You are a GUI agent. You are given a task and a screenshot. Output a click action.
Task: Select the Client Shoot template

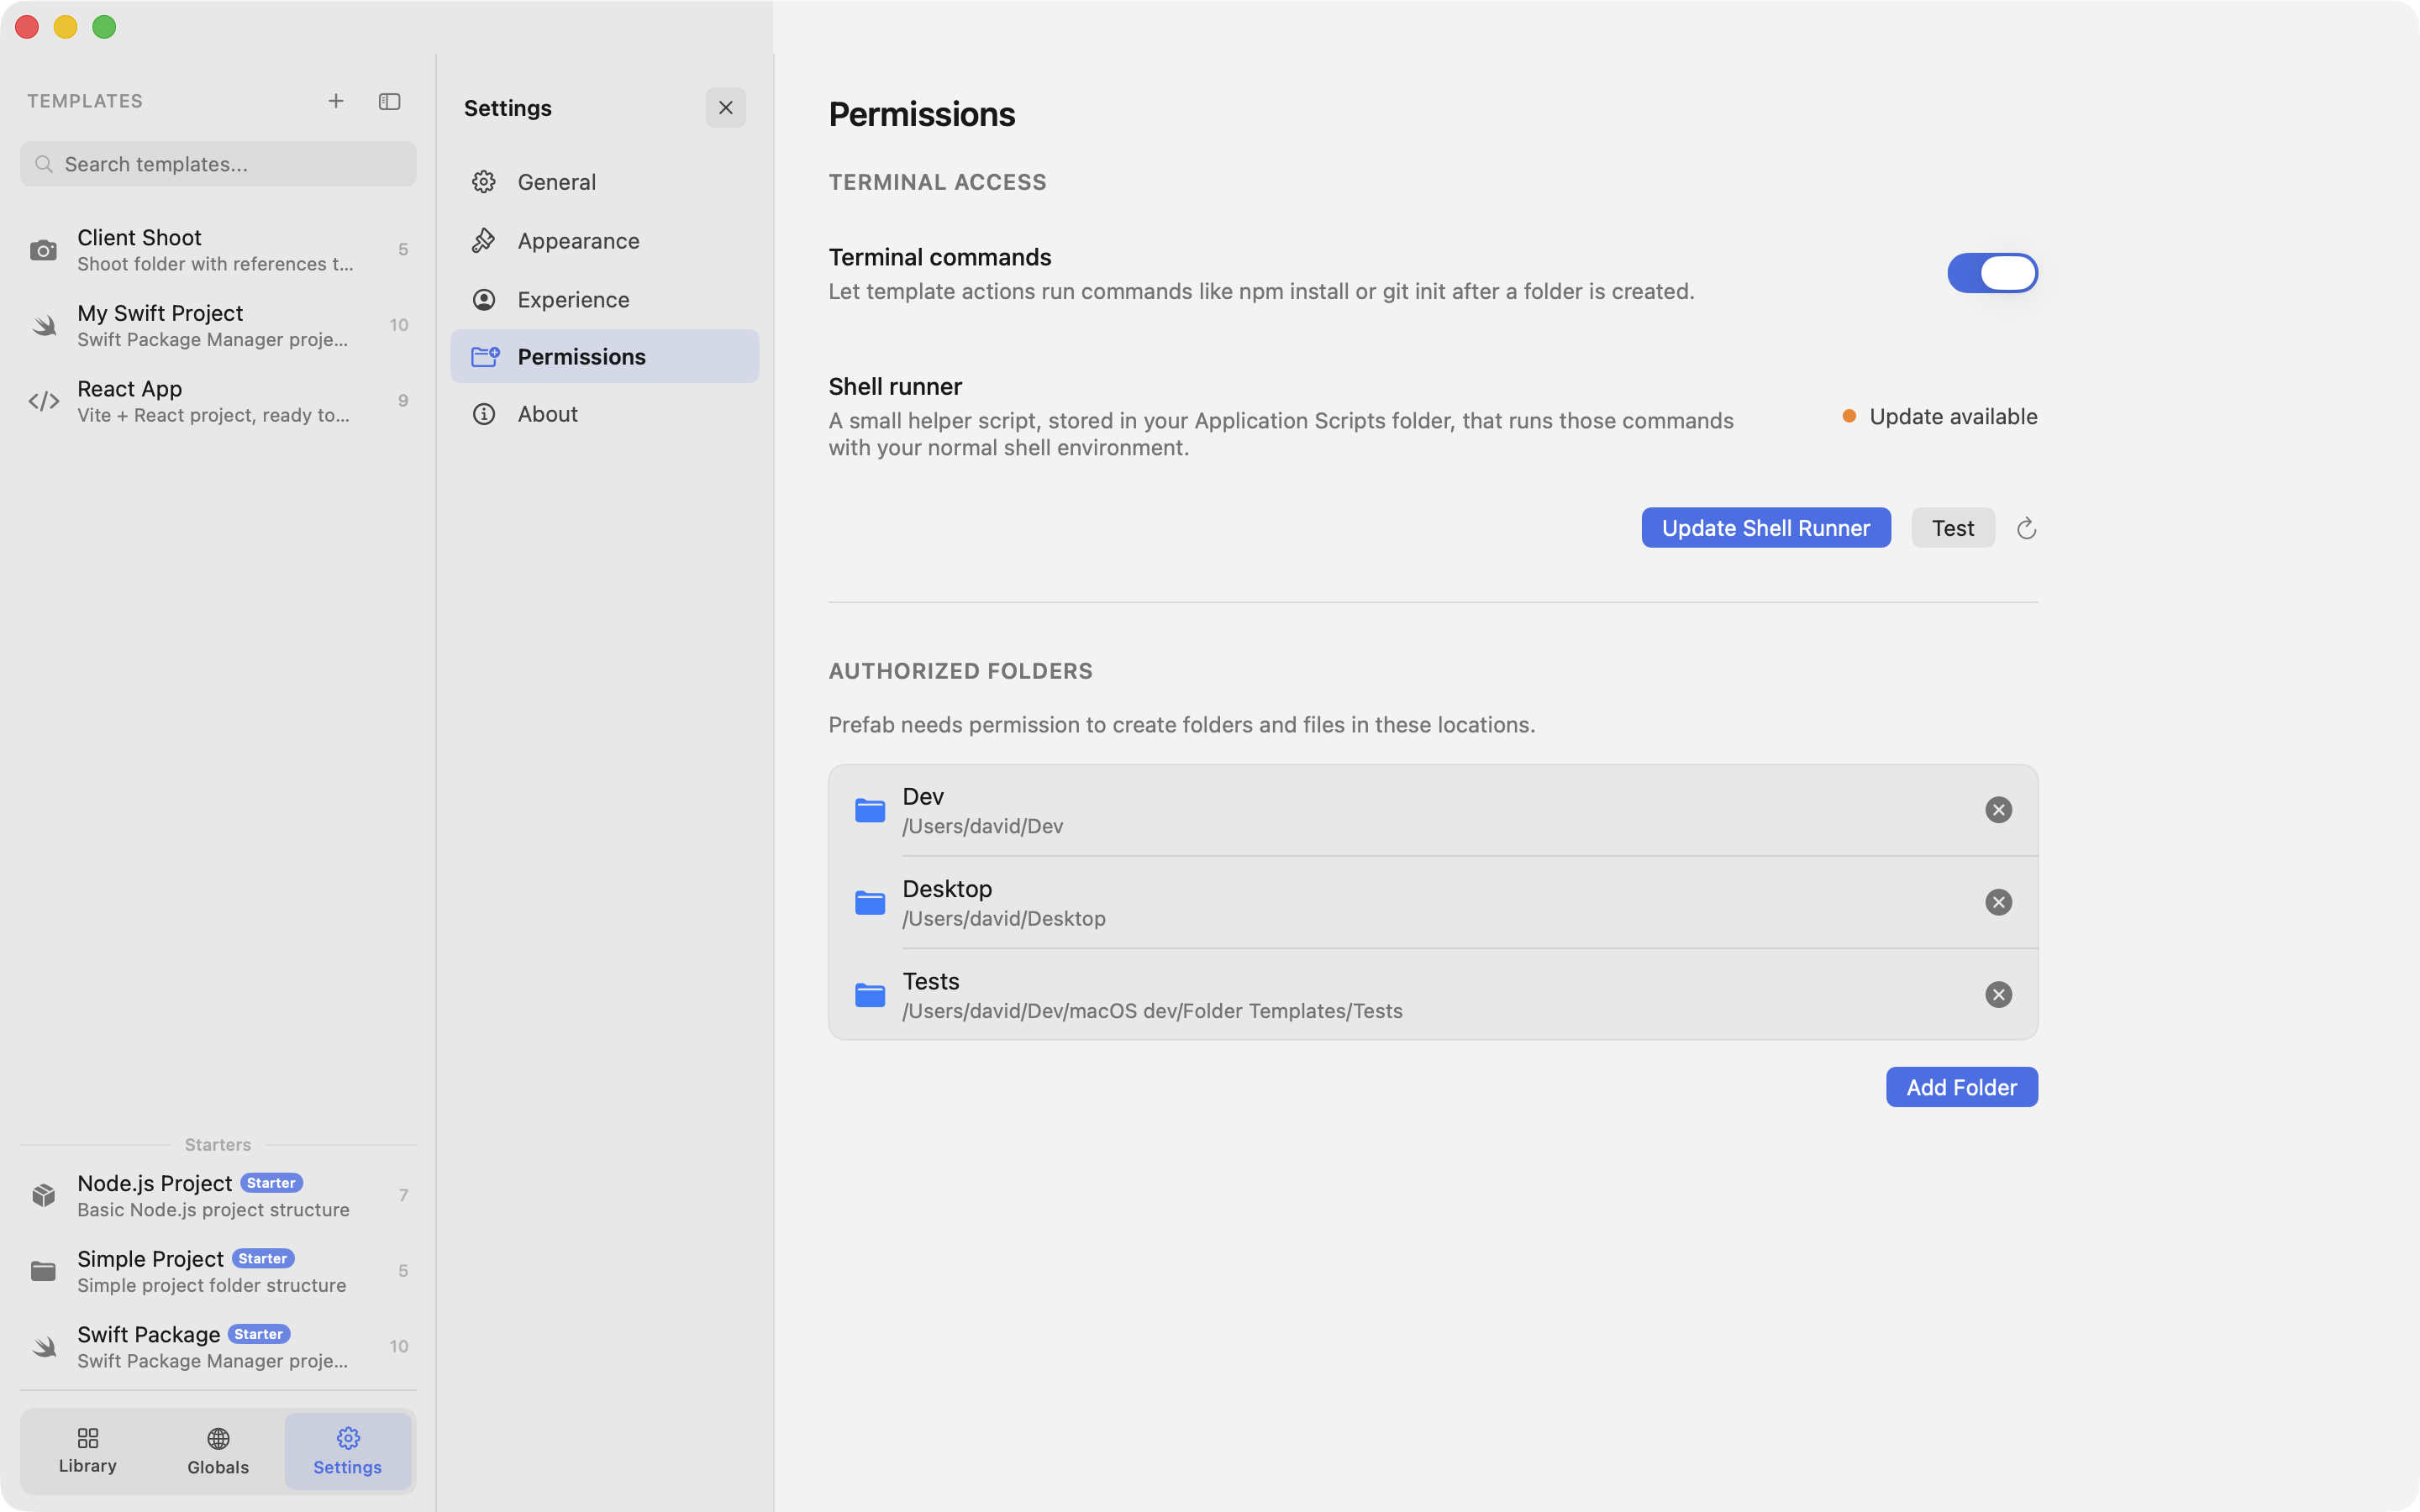tap(218, 249)
